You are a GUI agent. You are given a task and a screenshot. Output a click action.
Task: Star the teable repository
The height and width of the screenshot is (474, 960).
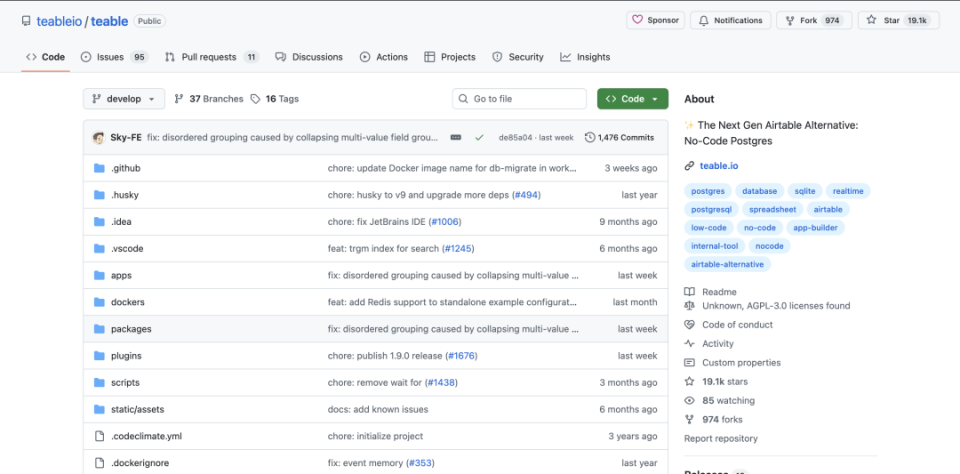(898, 20)
